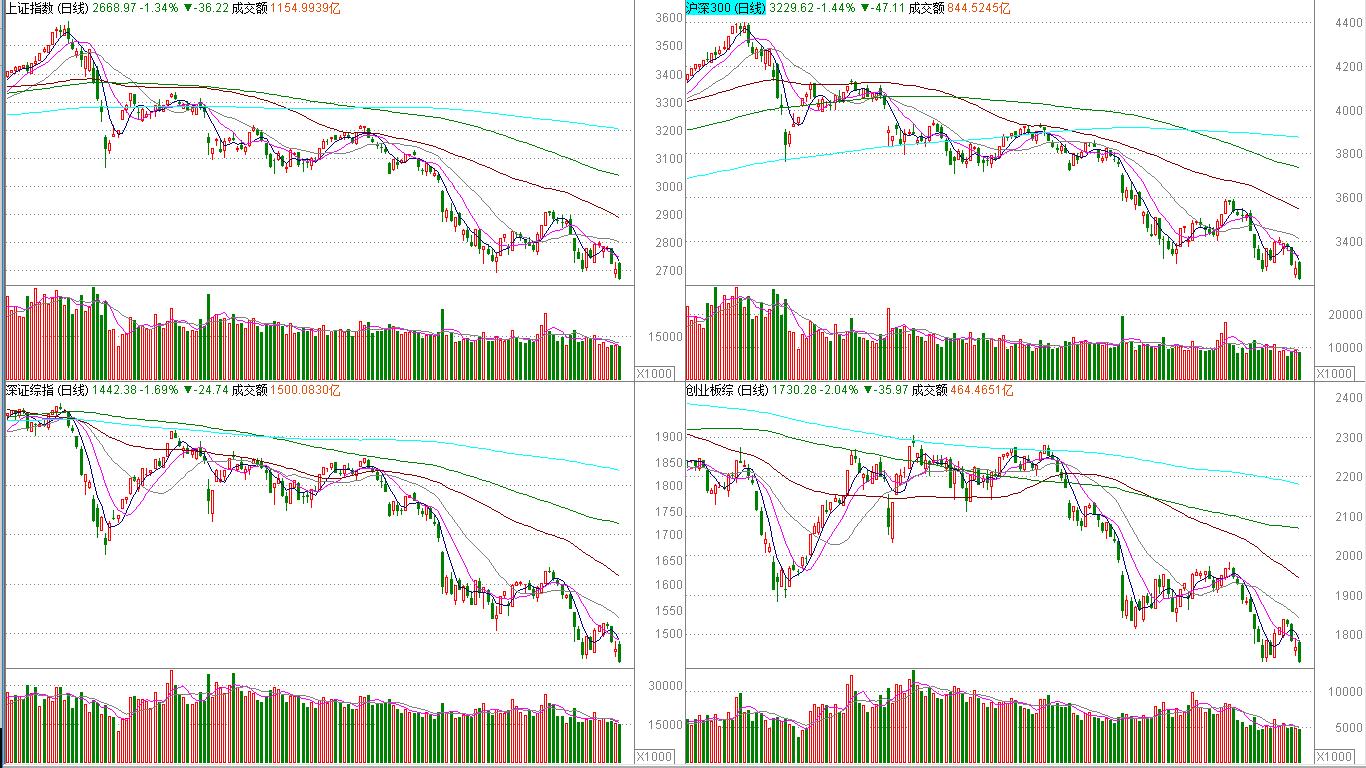The image size is (1366, 768).
Task: Click the -1.69% change percentage
Action: 159,390
